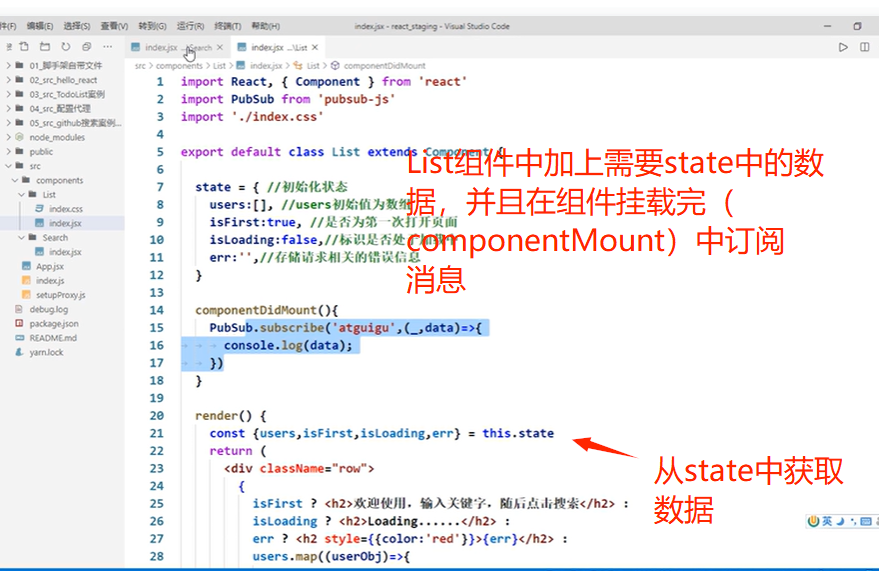The image size is (879, 571).
Task: Click this.state on line 21
Action: [x=518, y=433]
